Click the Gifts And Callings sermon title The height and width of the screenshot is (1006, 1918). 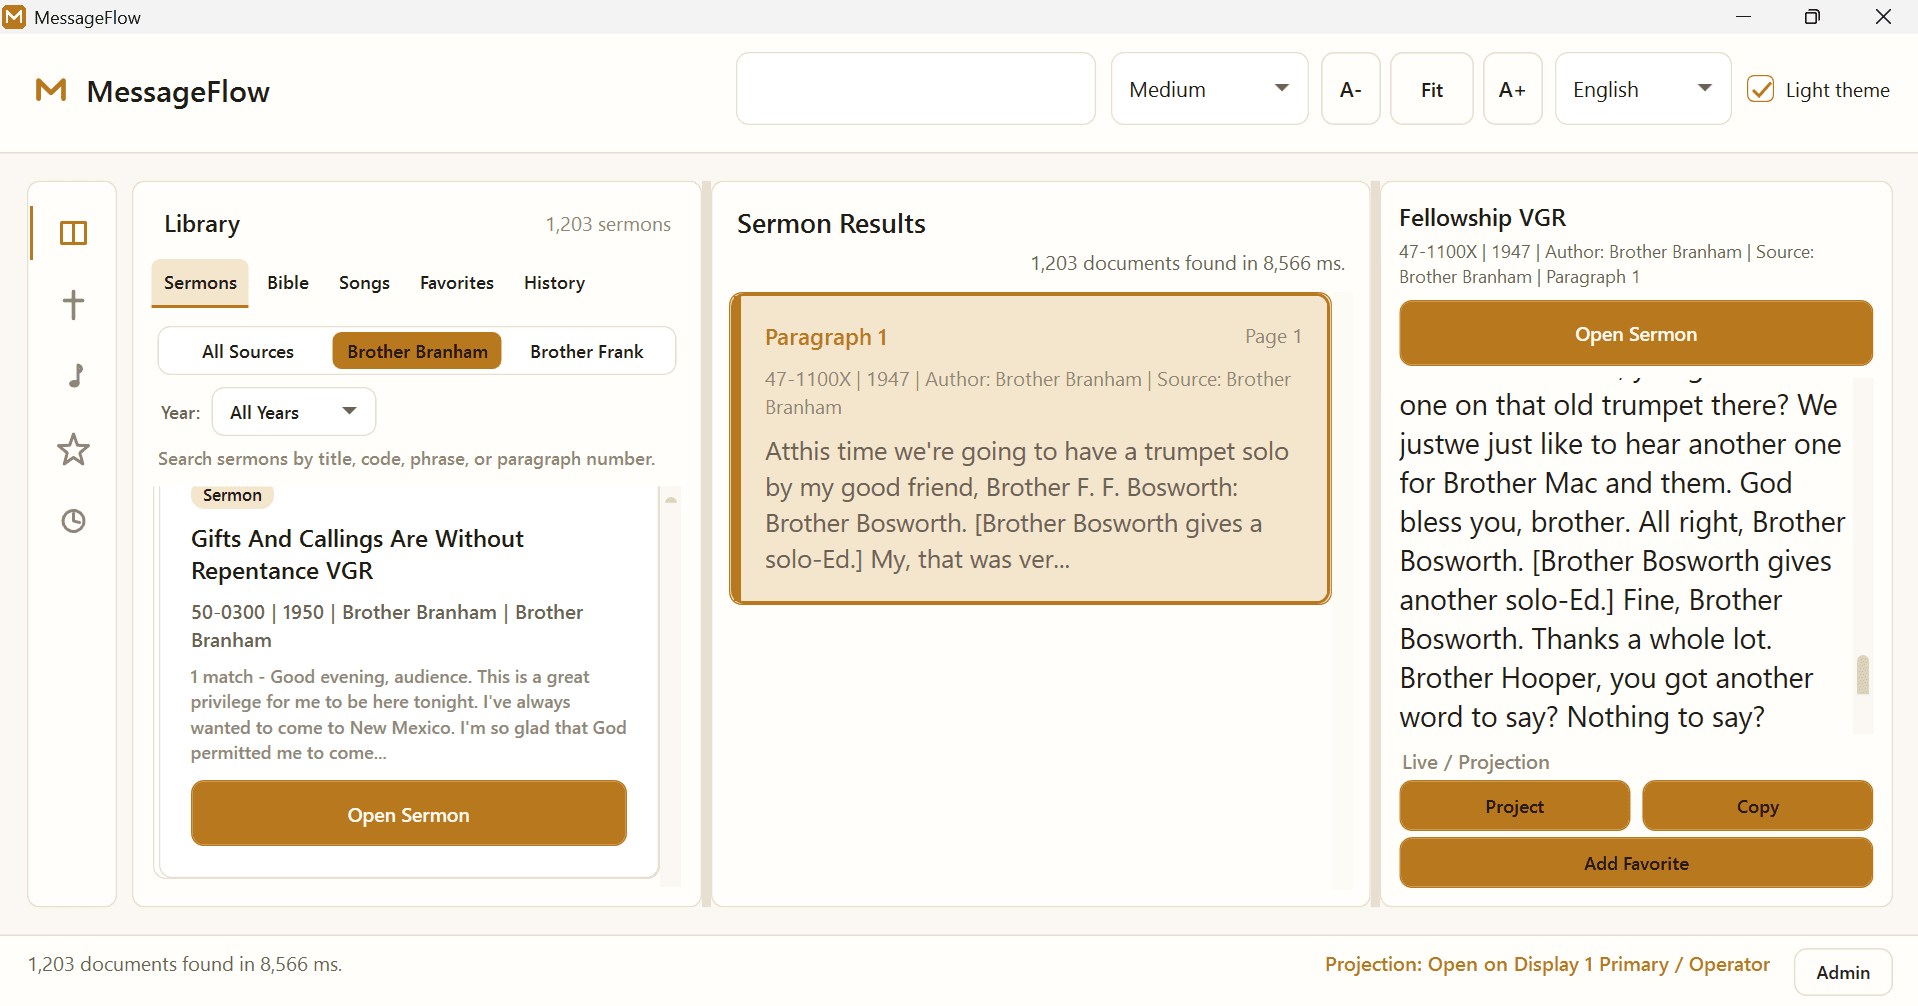(x=357, y=555)
